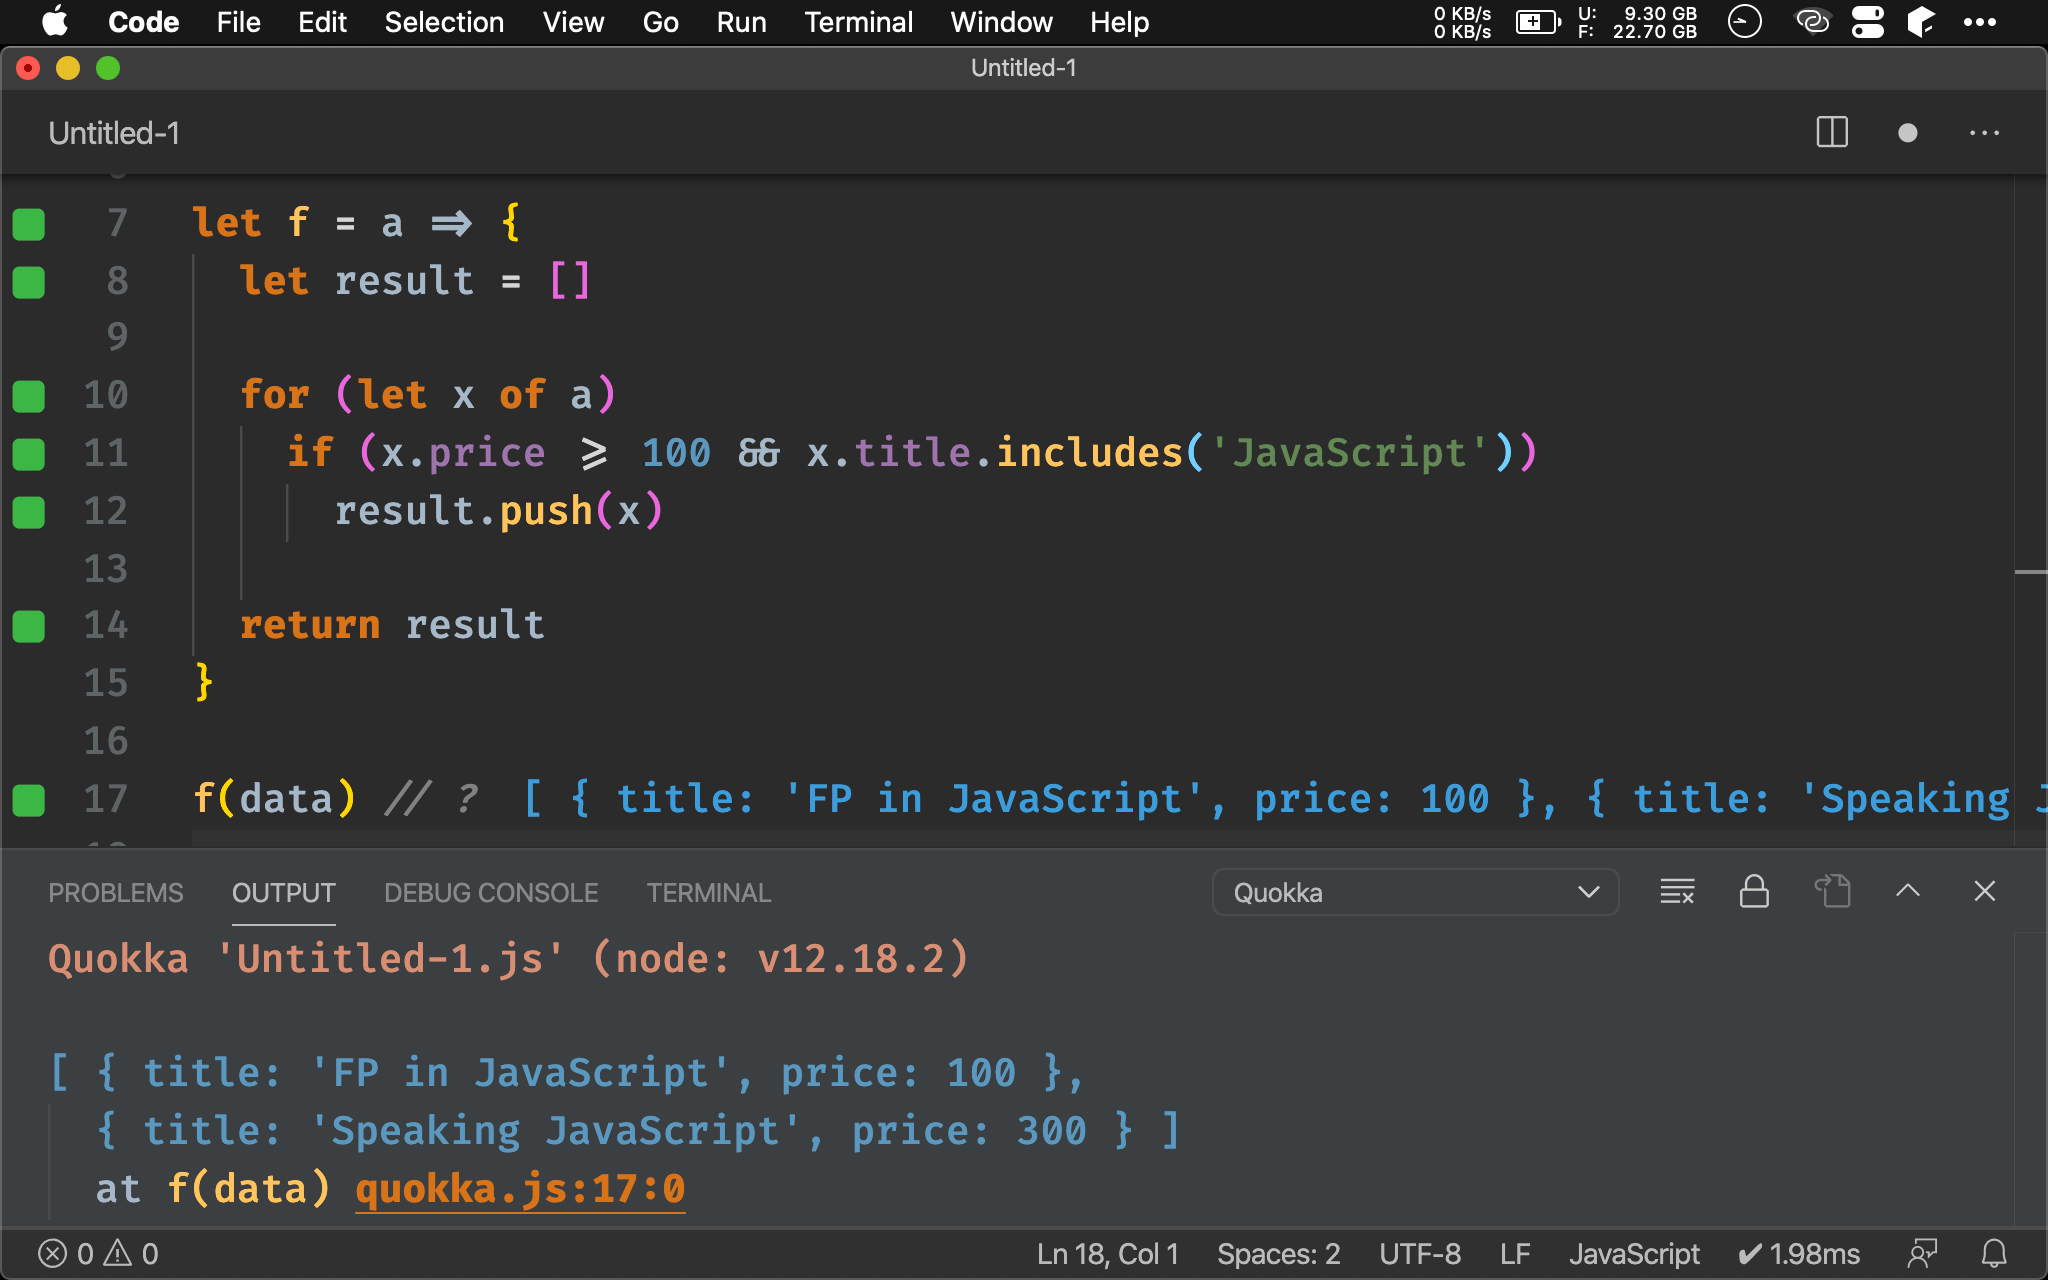
Task: Click the split editor right icon
Action: tap(1832, 133)
